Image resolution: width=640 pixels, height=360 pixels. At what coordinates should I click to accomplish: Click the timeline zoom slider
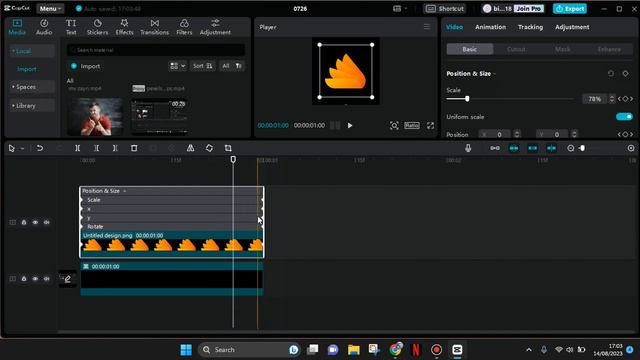[x=582, y=148]
